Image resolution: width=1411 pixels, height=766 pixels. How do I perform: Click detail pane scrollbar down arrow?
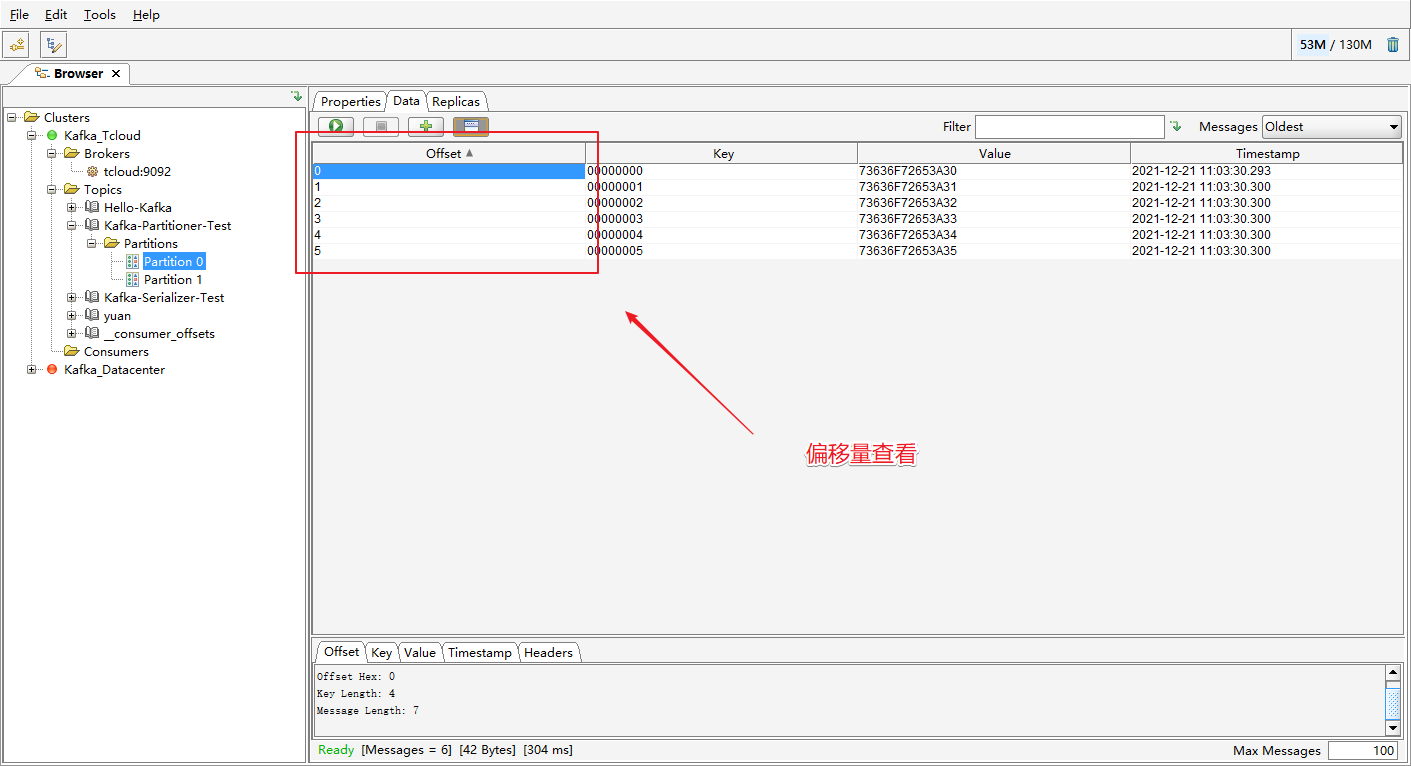point(1393,727)
